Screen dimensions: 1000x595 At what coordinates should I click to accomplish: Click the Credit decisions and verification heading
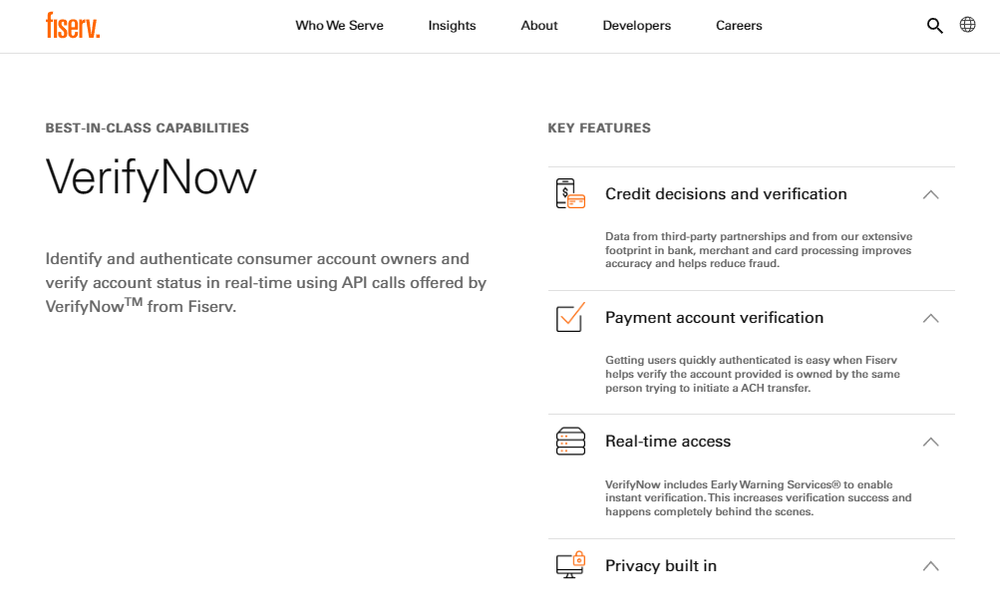726,194
